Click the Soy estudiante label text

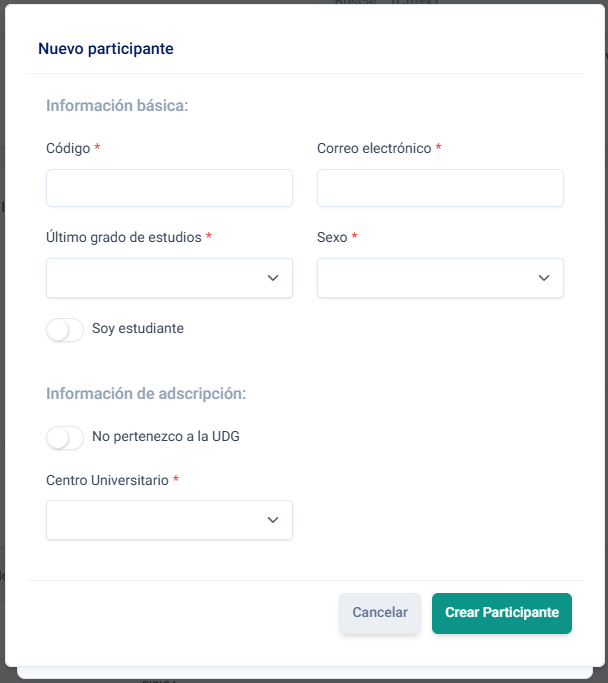[x=138, y=328]
